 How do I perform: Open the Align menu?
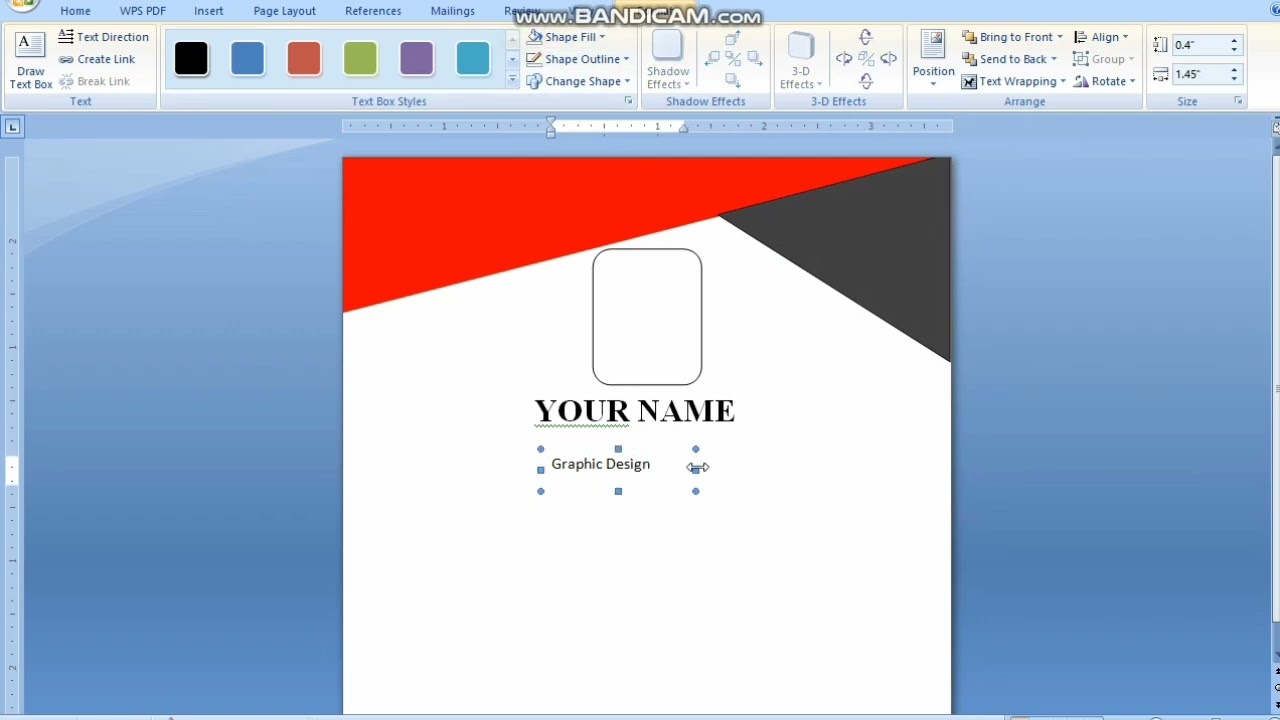1101,37
